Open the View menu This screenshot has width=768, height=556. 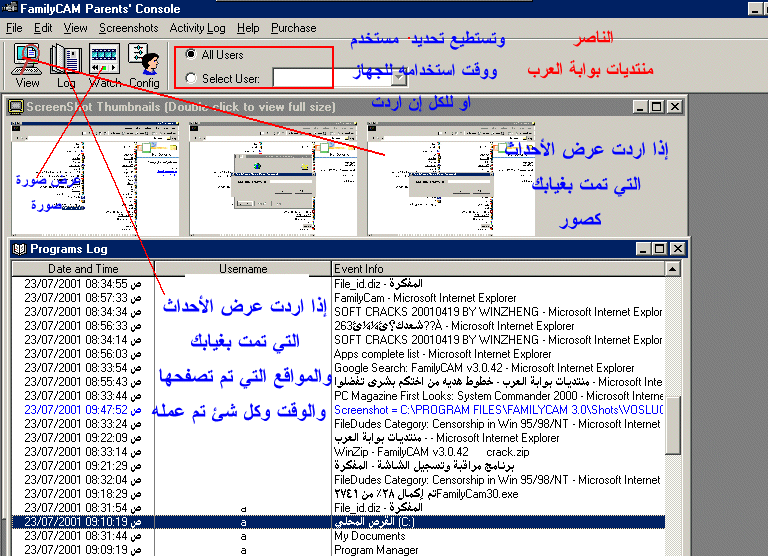click(75, 28)
